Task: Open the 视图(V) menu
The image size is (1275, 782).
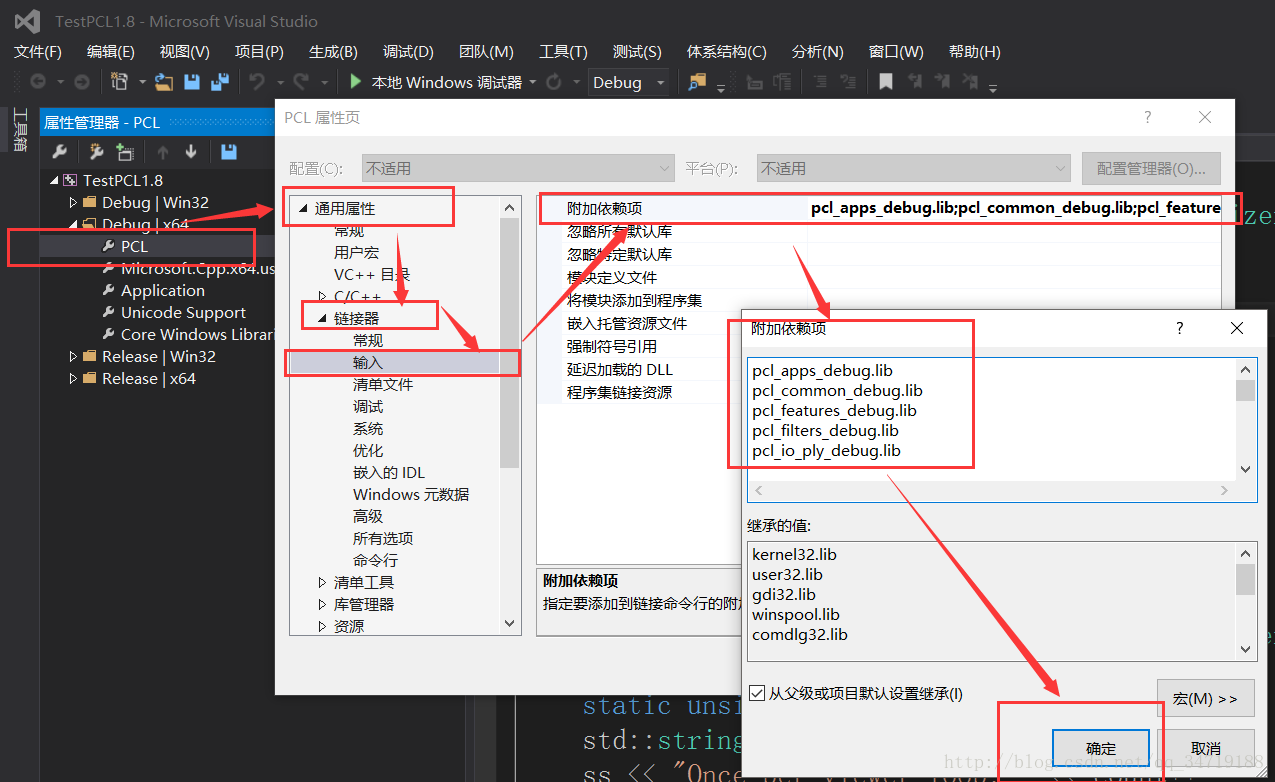Action: (x=185, y=51)
